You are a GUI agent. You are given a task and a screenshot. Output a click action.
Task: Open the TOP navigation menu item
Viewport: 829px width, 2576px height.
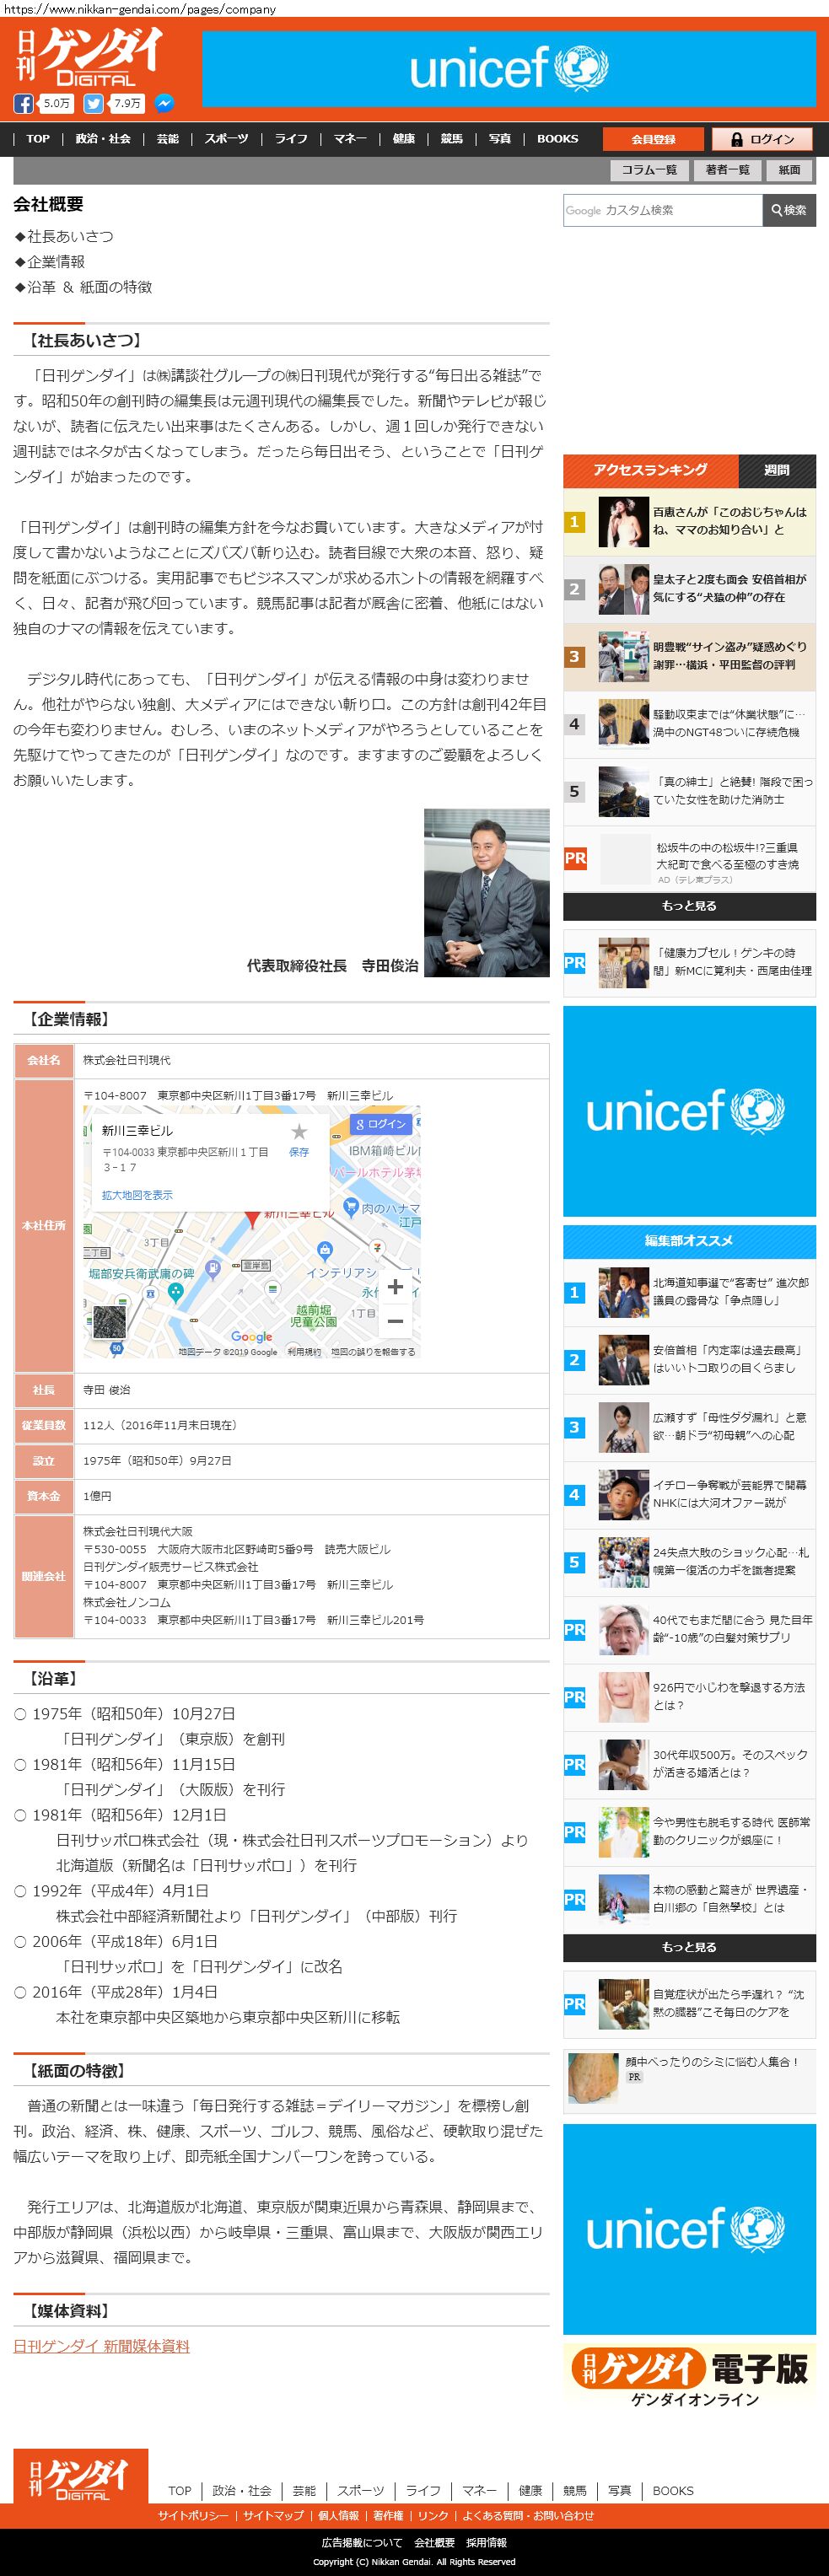tap(38, 139)
